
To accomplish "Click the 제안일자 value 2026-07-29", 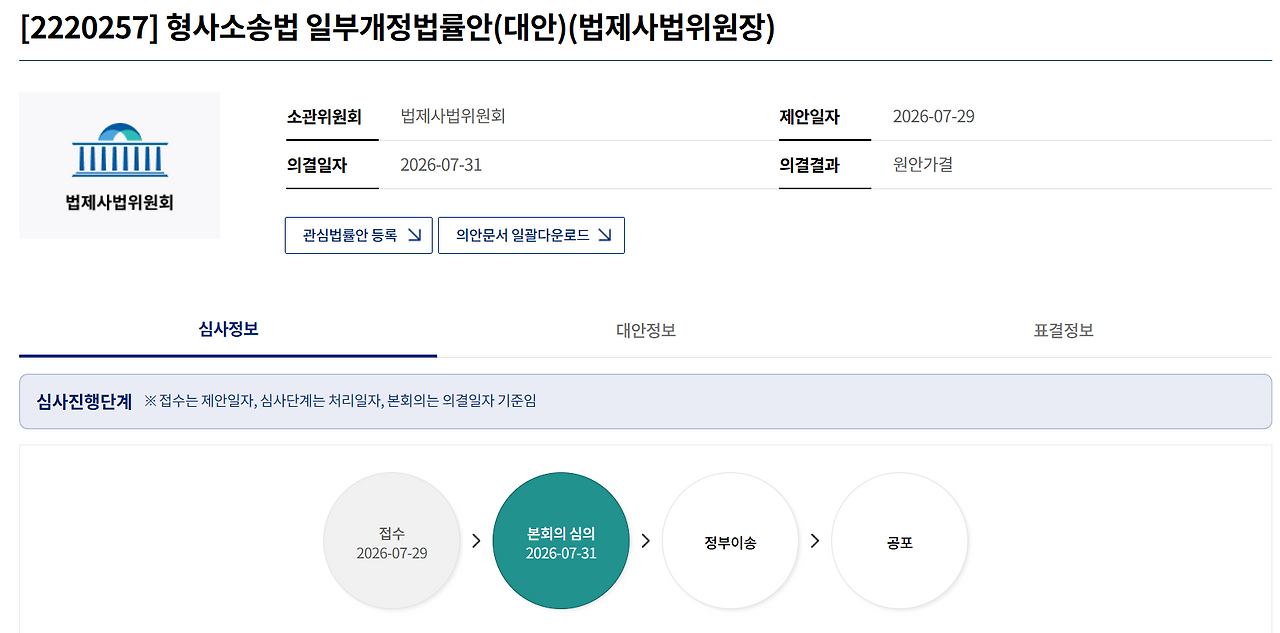I will click(934, 116).
